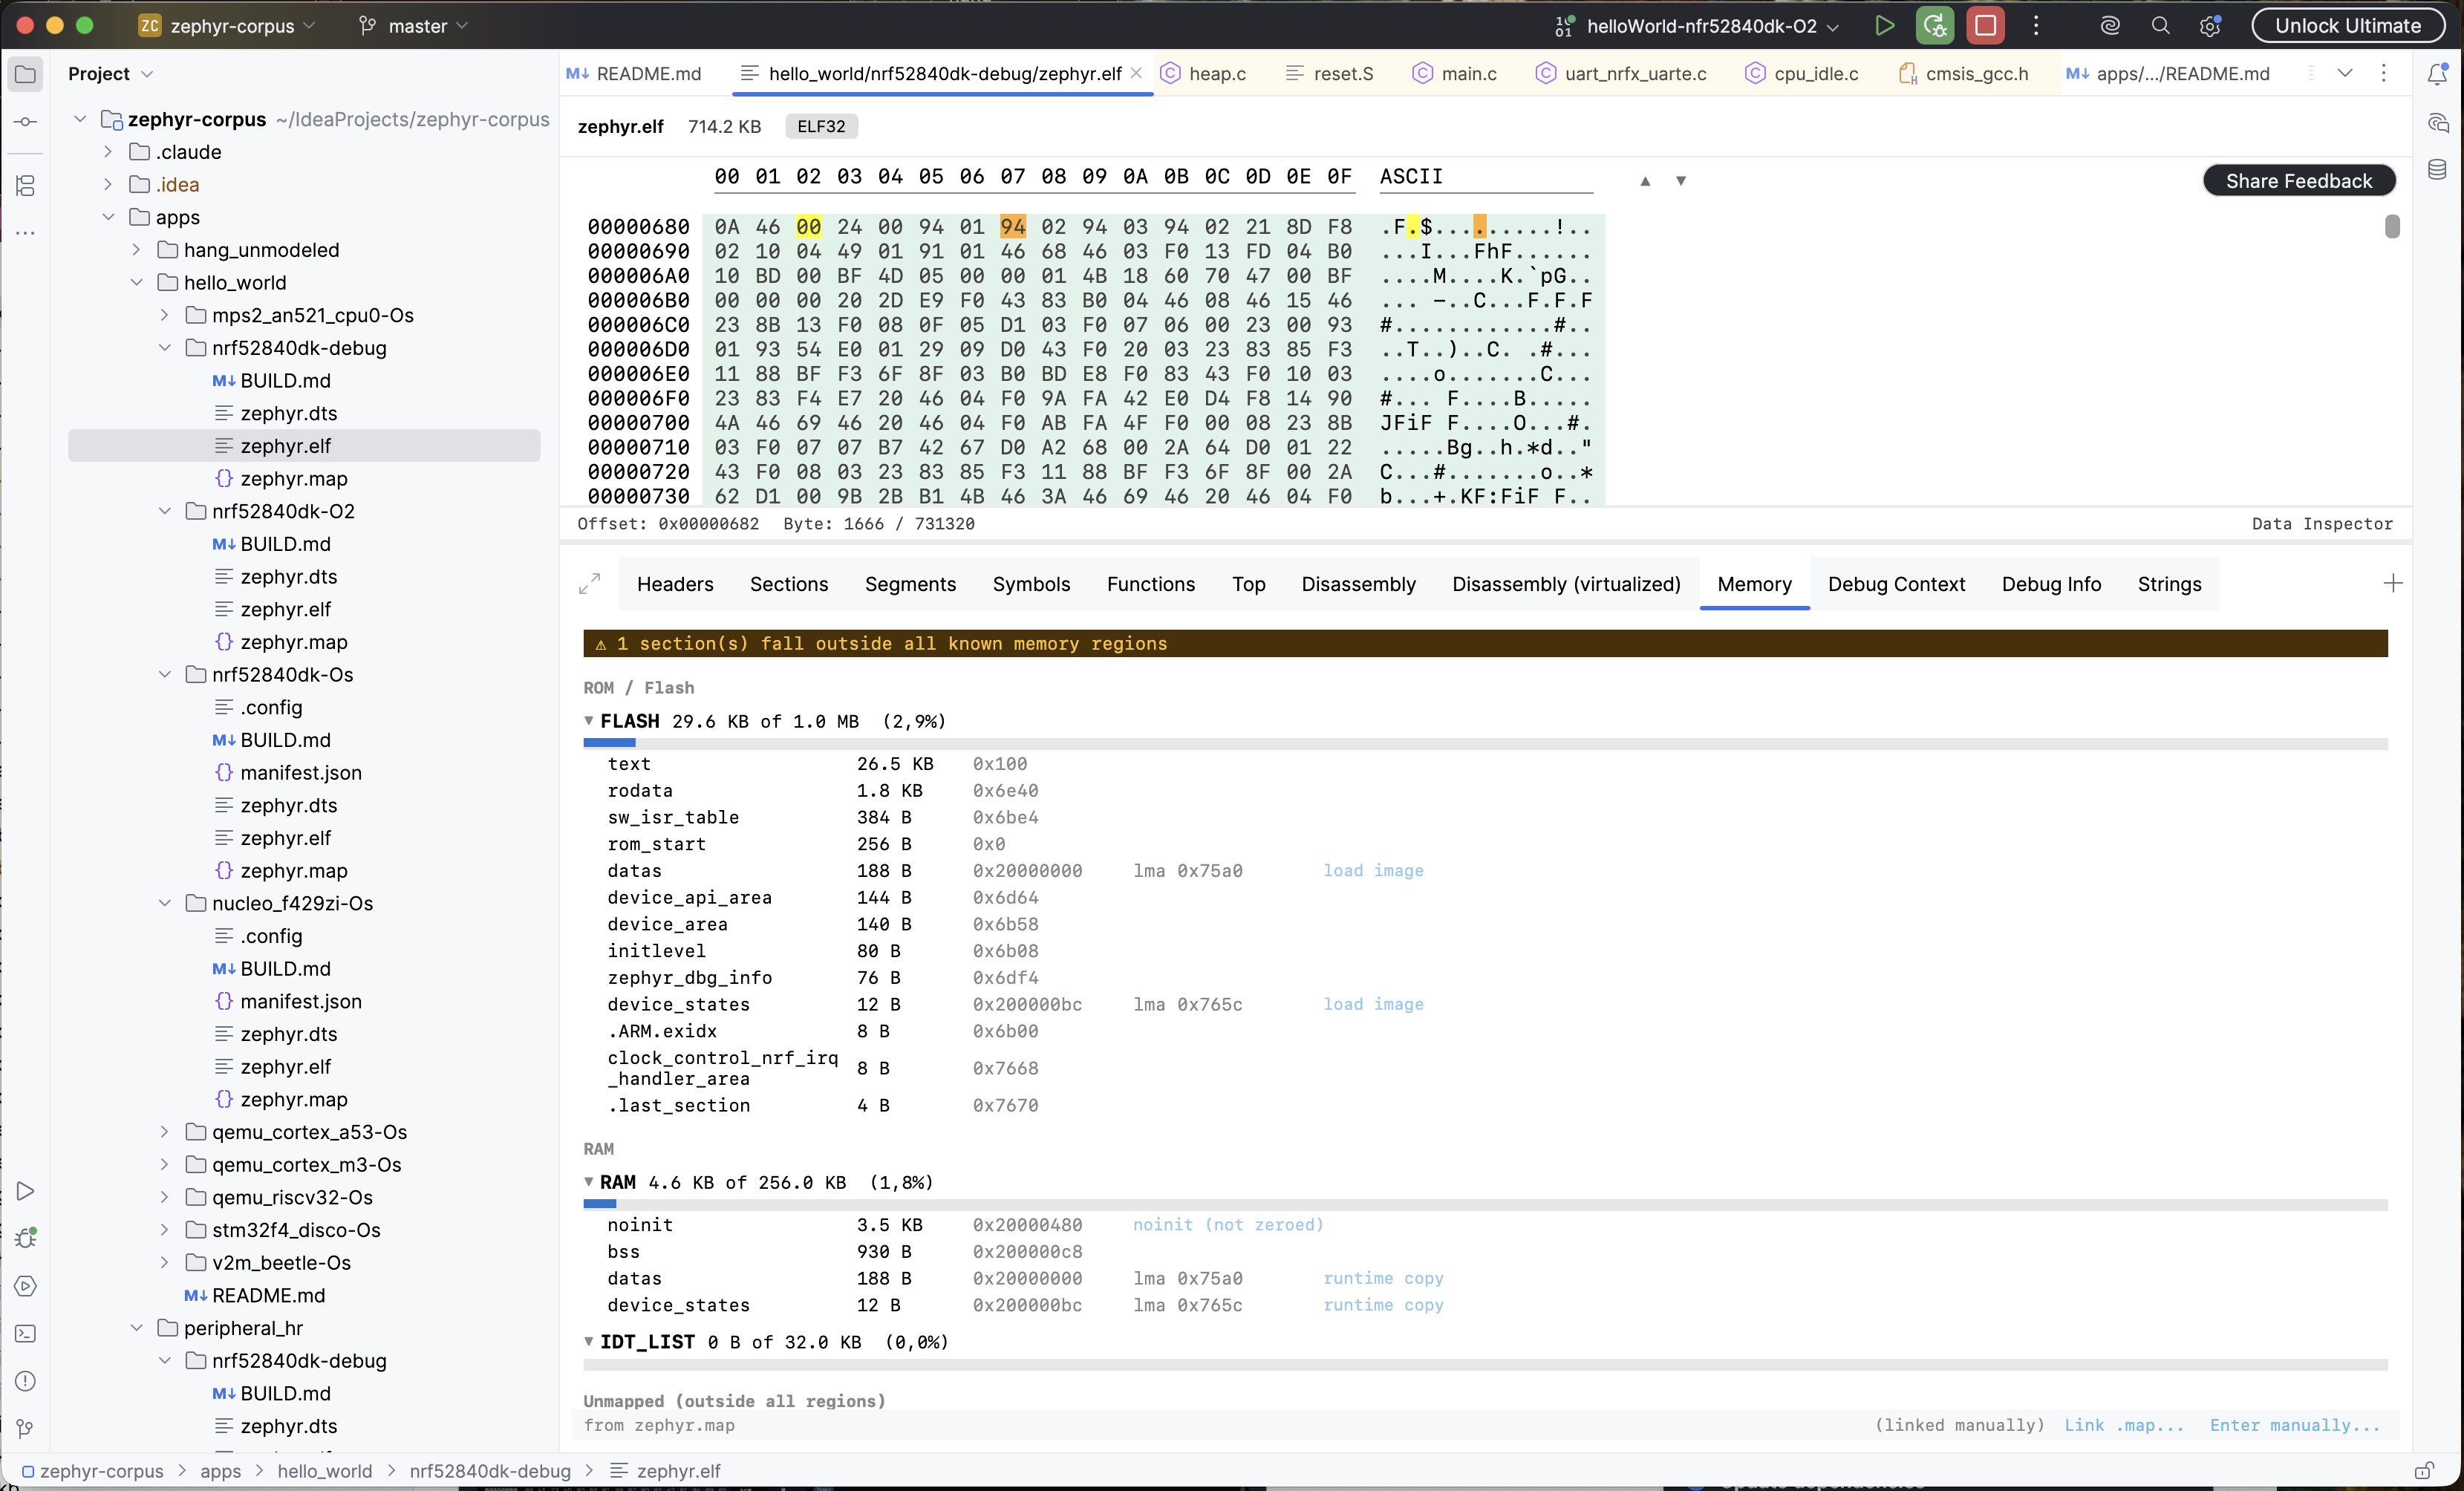The image size is (2464, 1491).
Task: Collapse the FLASH region
Action: point(589,720)
